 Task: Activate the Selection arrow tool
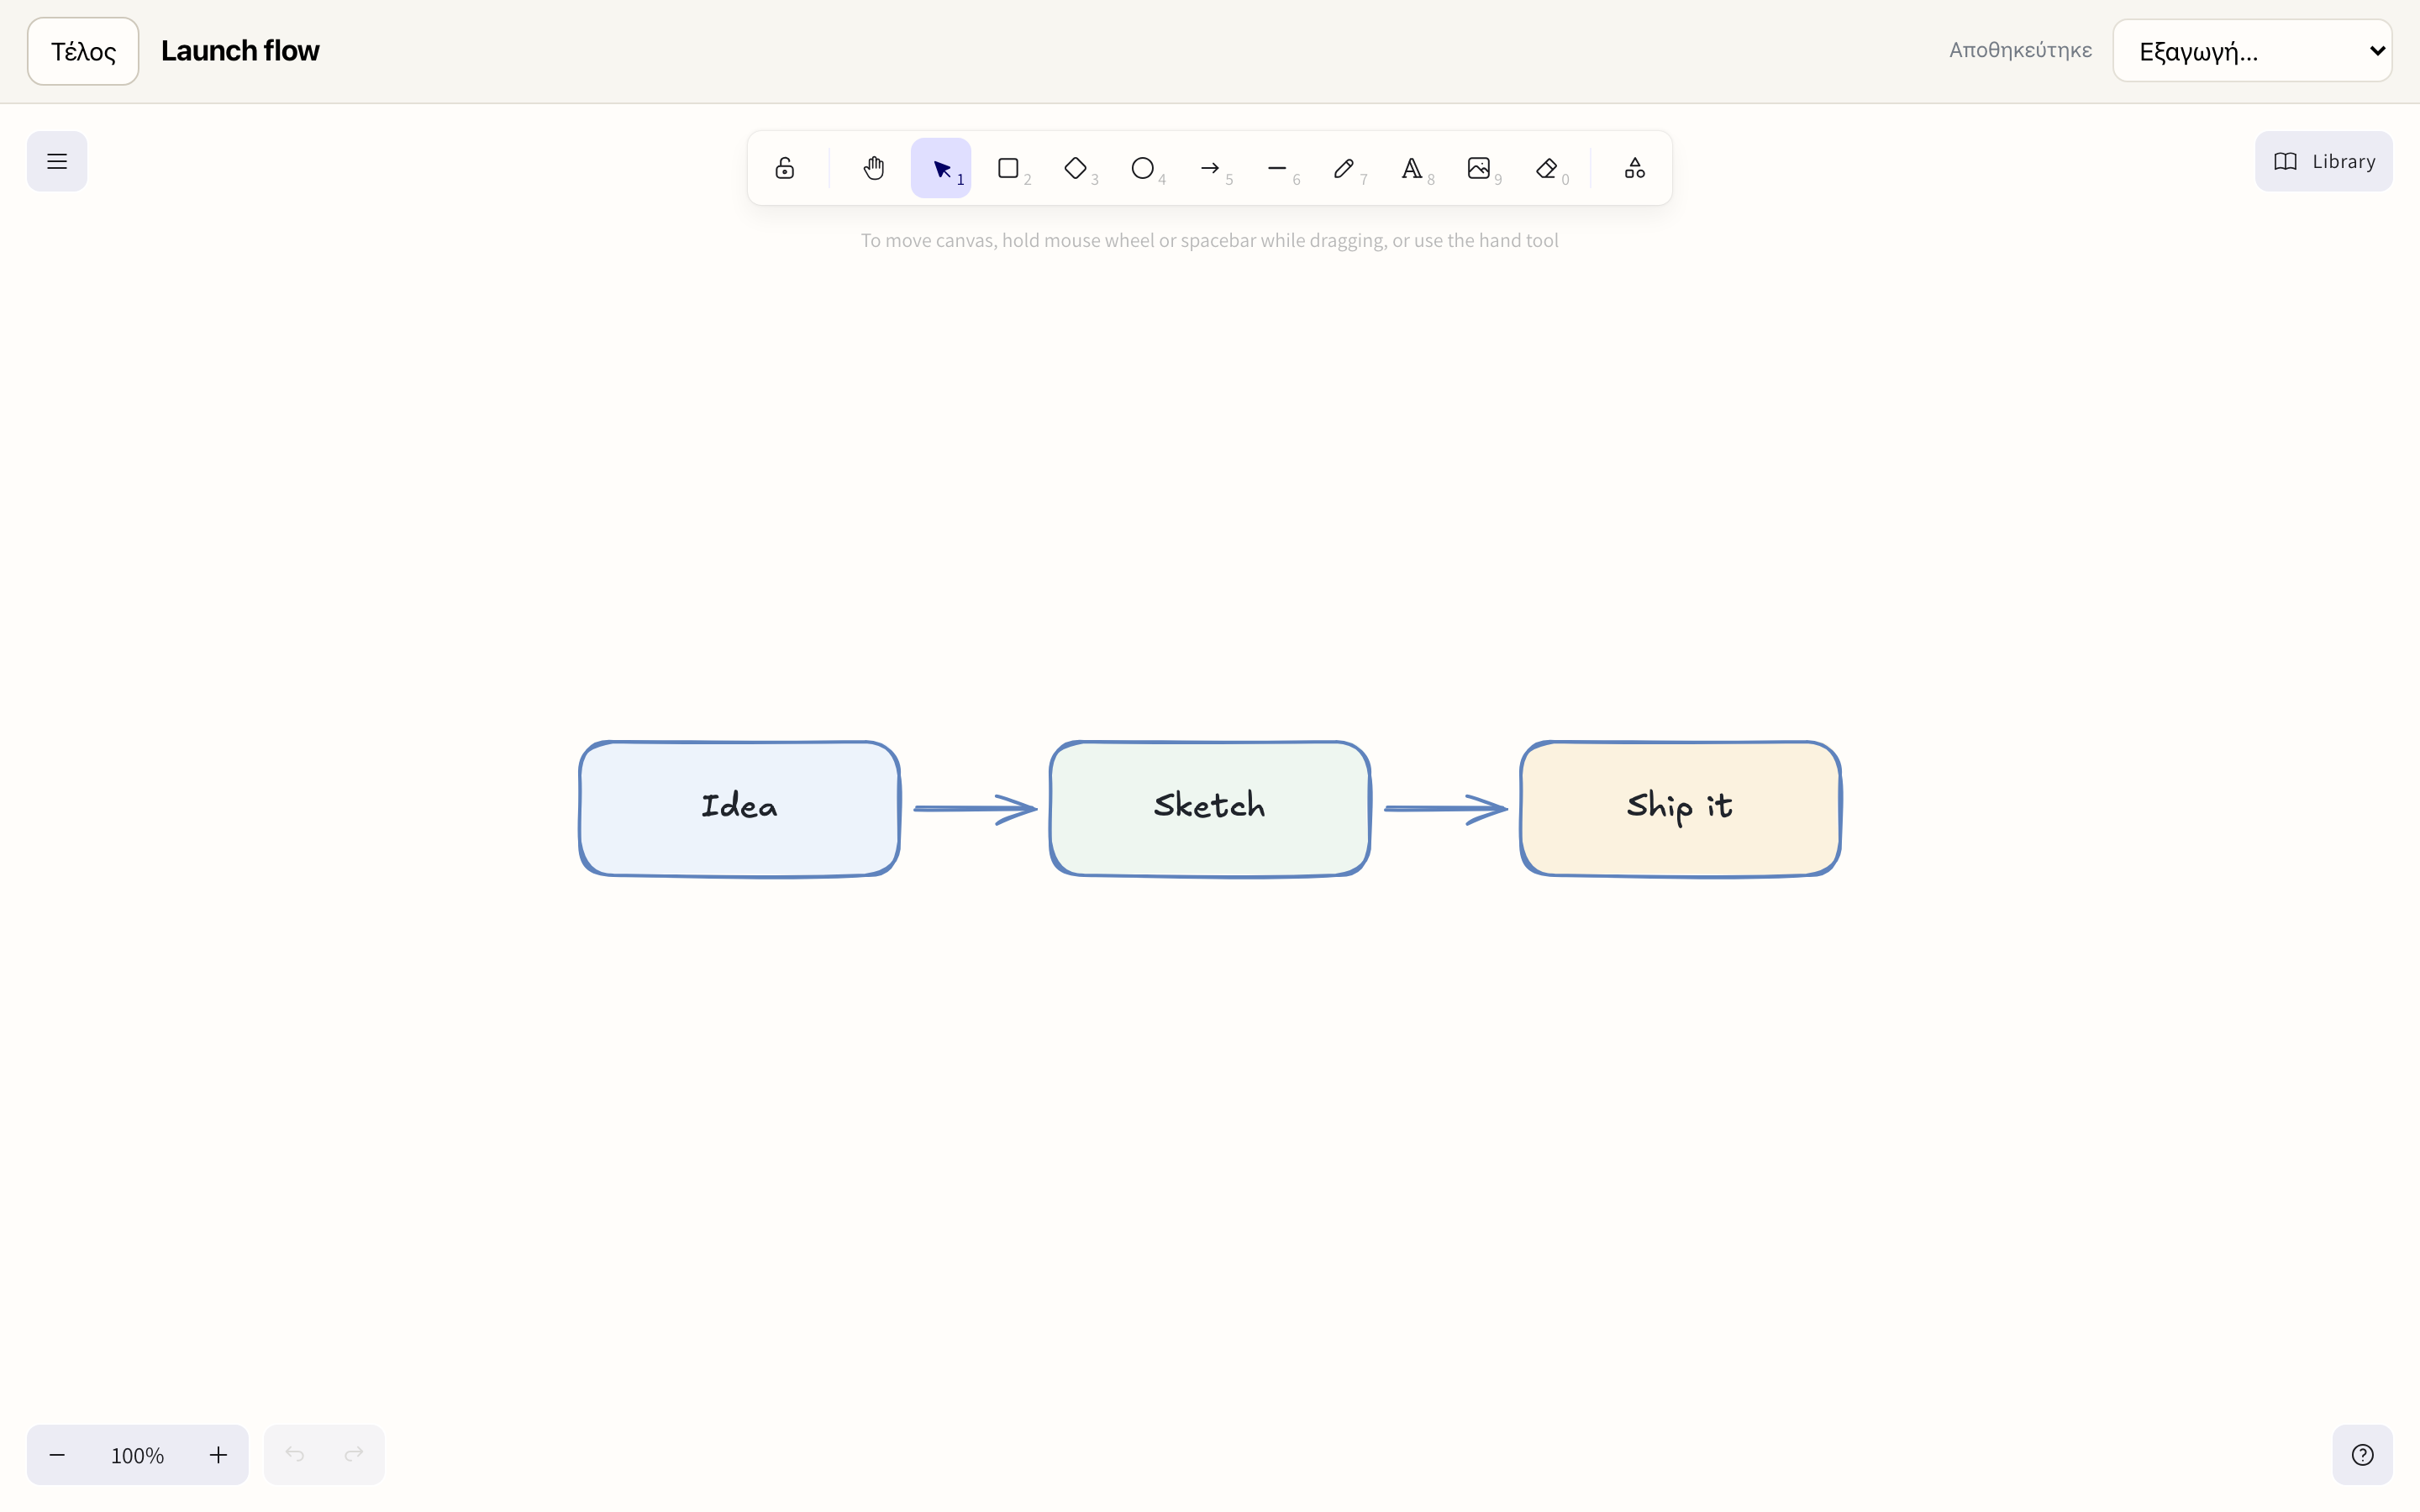click(941, 168)
